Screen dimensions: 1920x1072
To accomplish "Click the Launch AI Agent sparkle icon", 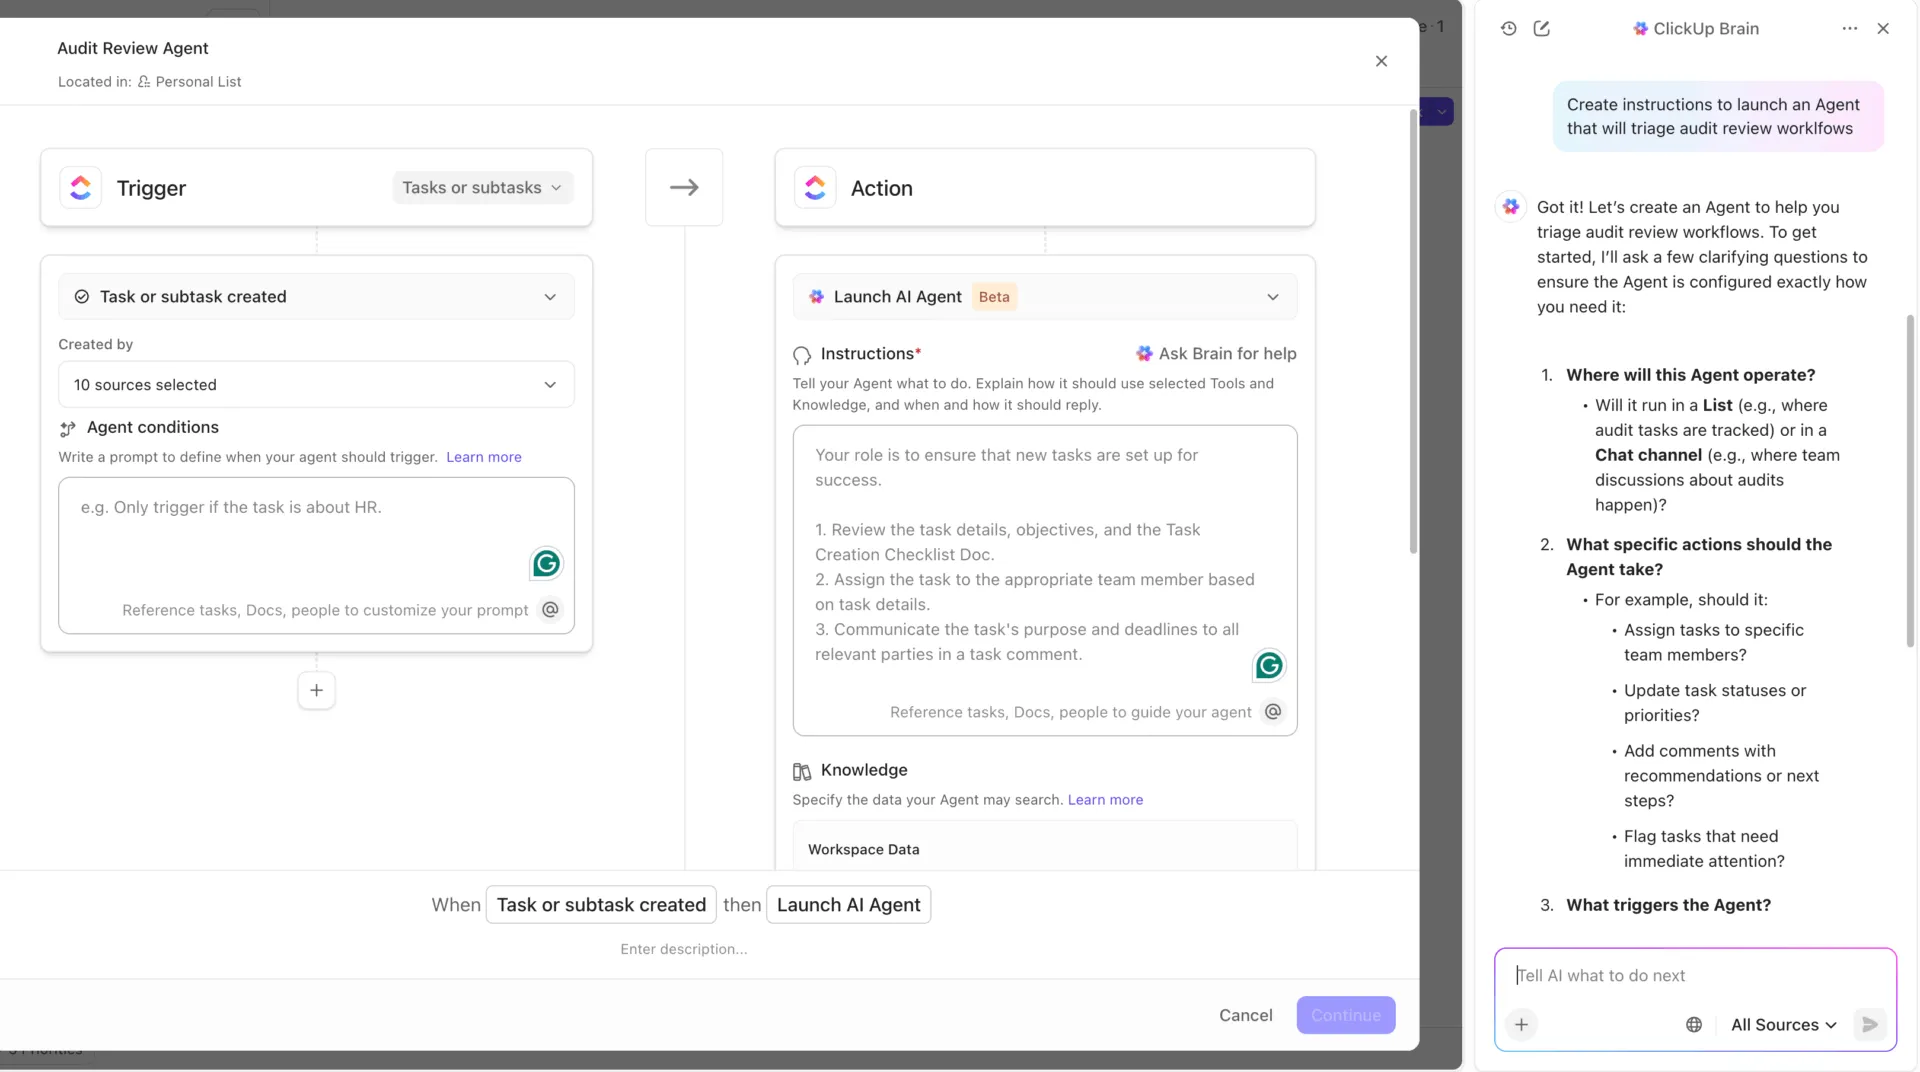I will [x=817, y=297].
